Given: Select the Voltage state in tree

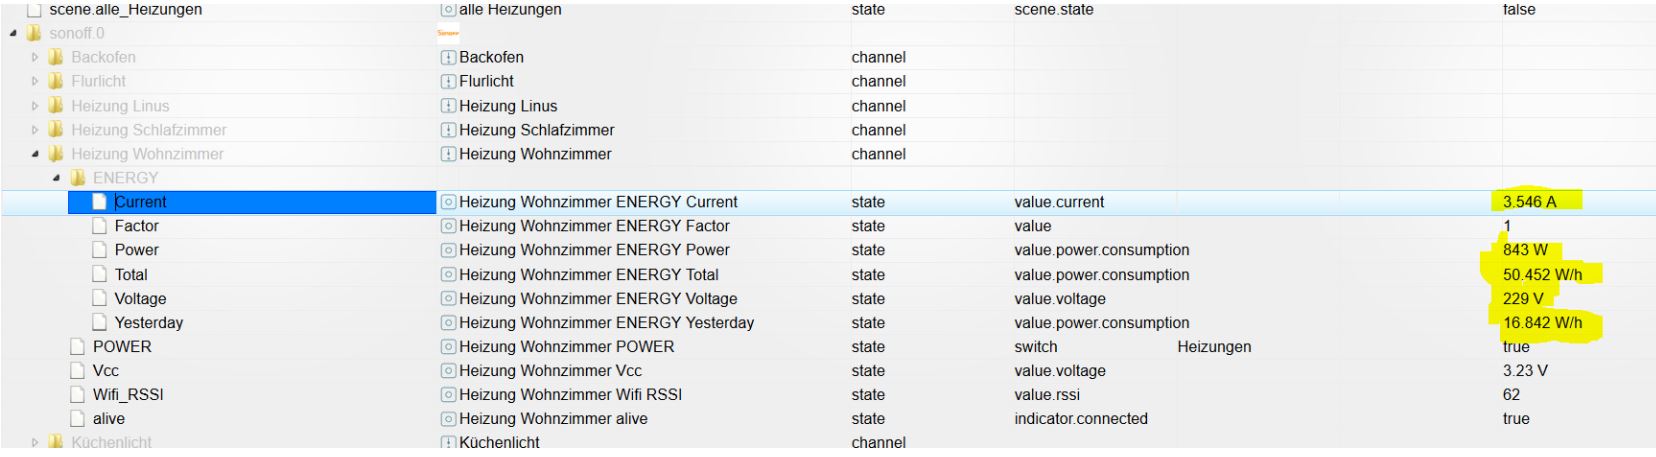Looking at the screenshot, I should tap(140, 299).
